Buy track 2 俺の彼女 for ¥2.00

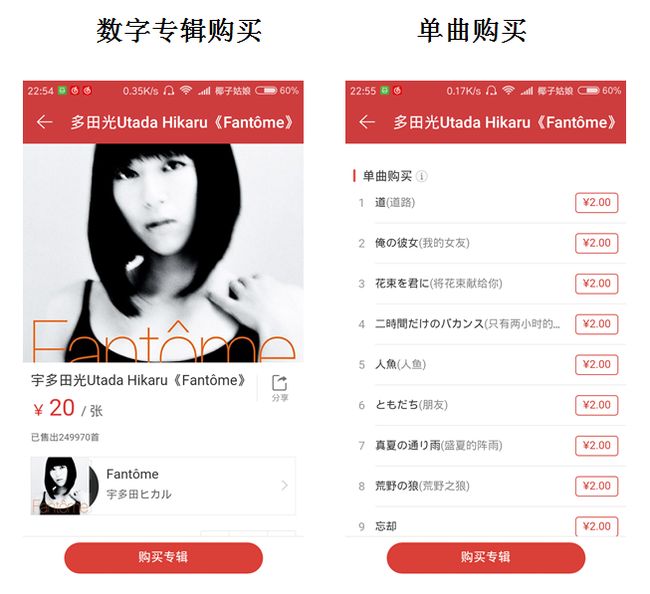(x=597, y=243)
